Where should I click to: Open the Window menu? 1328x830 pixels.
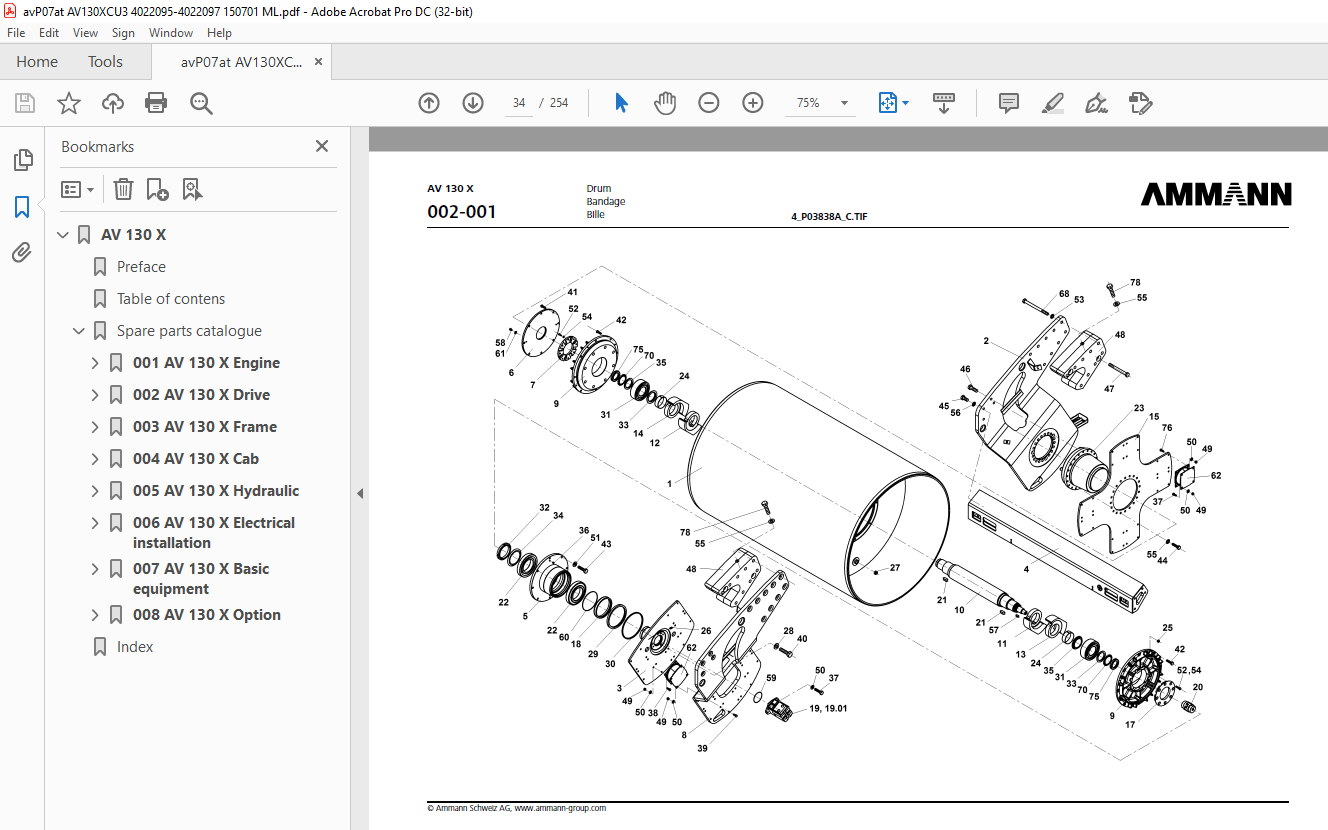pyautogui.click(x=171, y=33)
